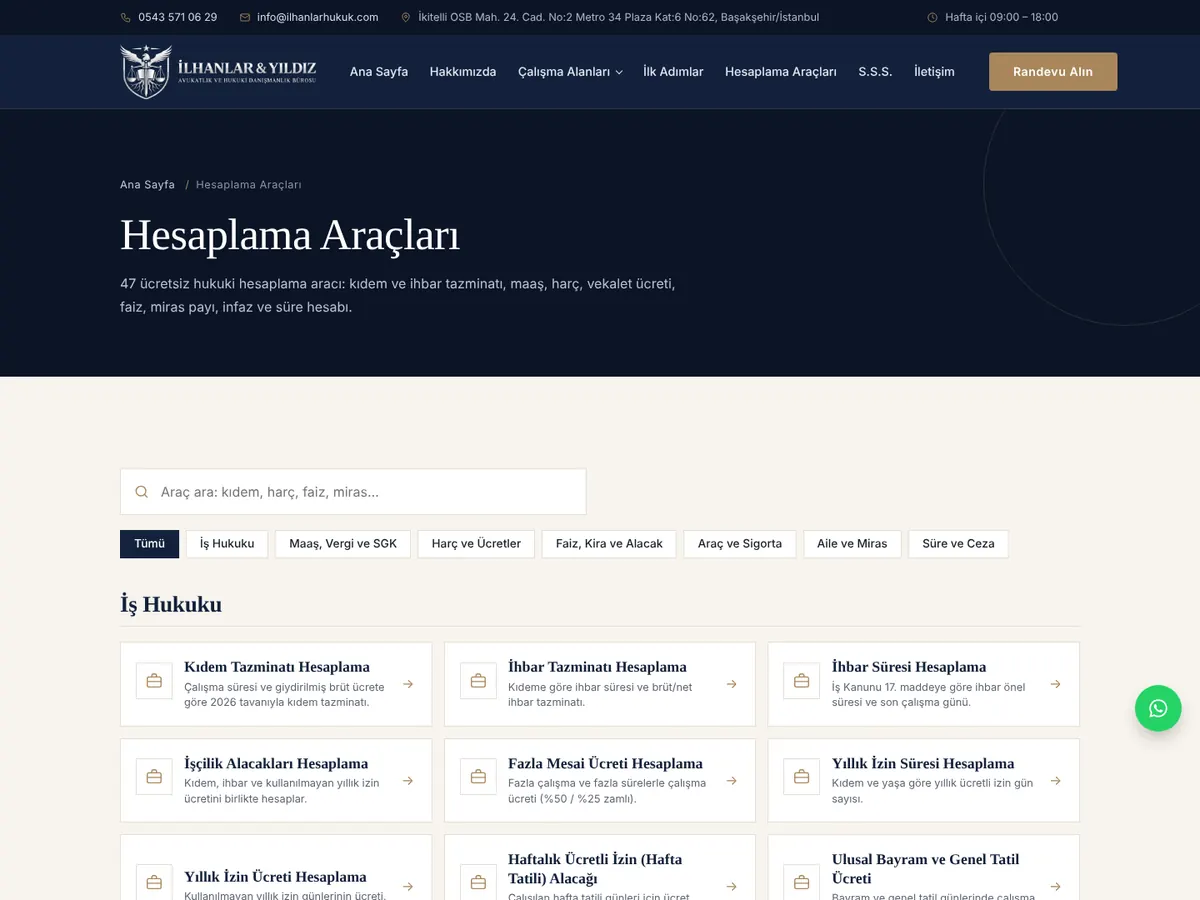The height and width of the screenshot is (900, 1200).
Task: Click arrow on Fazla Mesai Ücreti card
Action: click(732, 781)
